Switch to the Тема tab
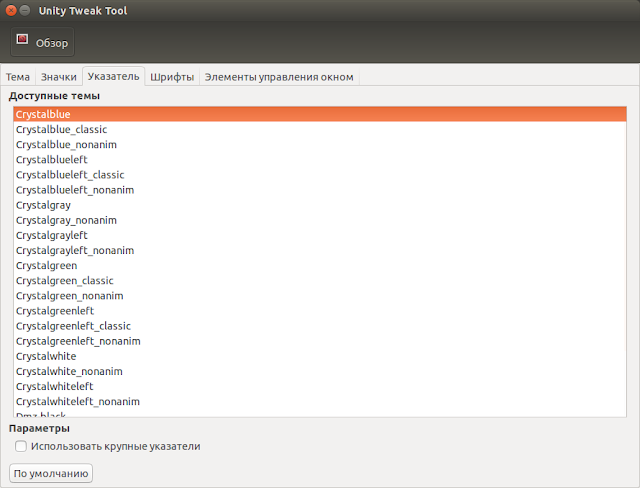This screenshot has height=488, width=640. point(18,77)
